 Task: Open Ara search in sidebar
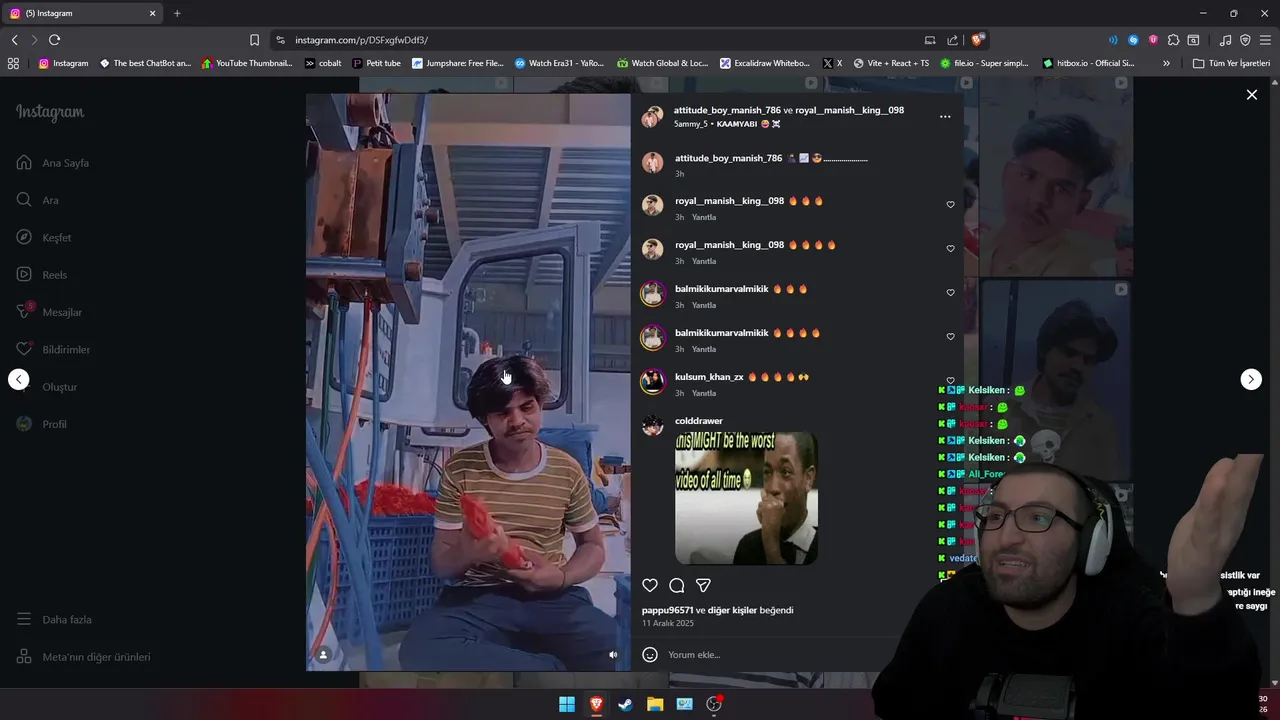[x=38, y=200]
